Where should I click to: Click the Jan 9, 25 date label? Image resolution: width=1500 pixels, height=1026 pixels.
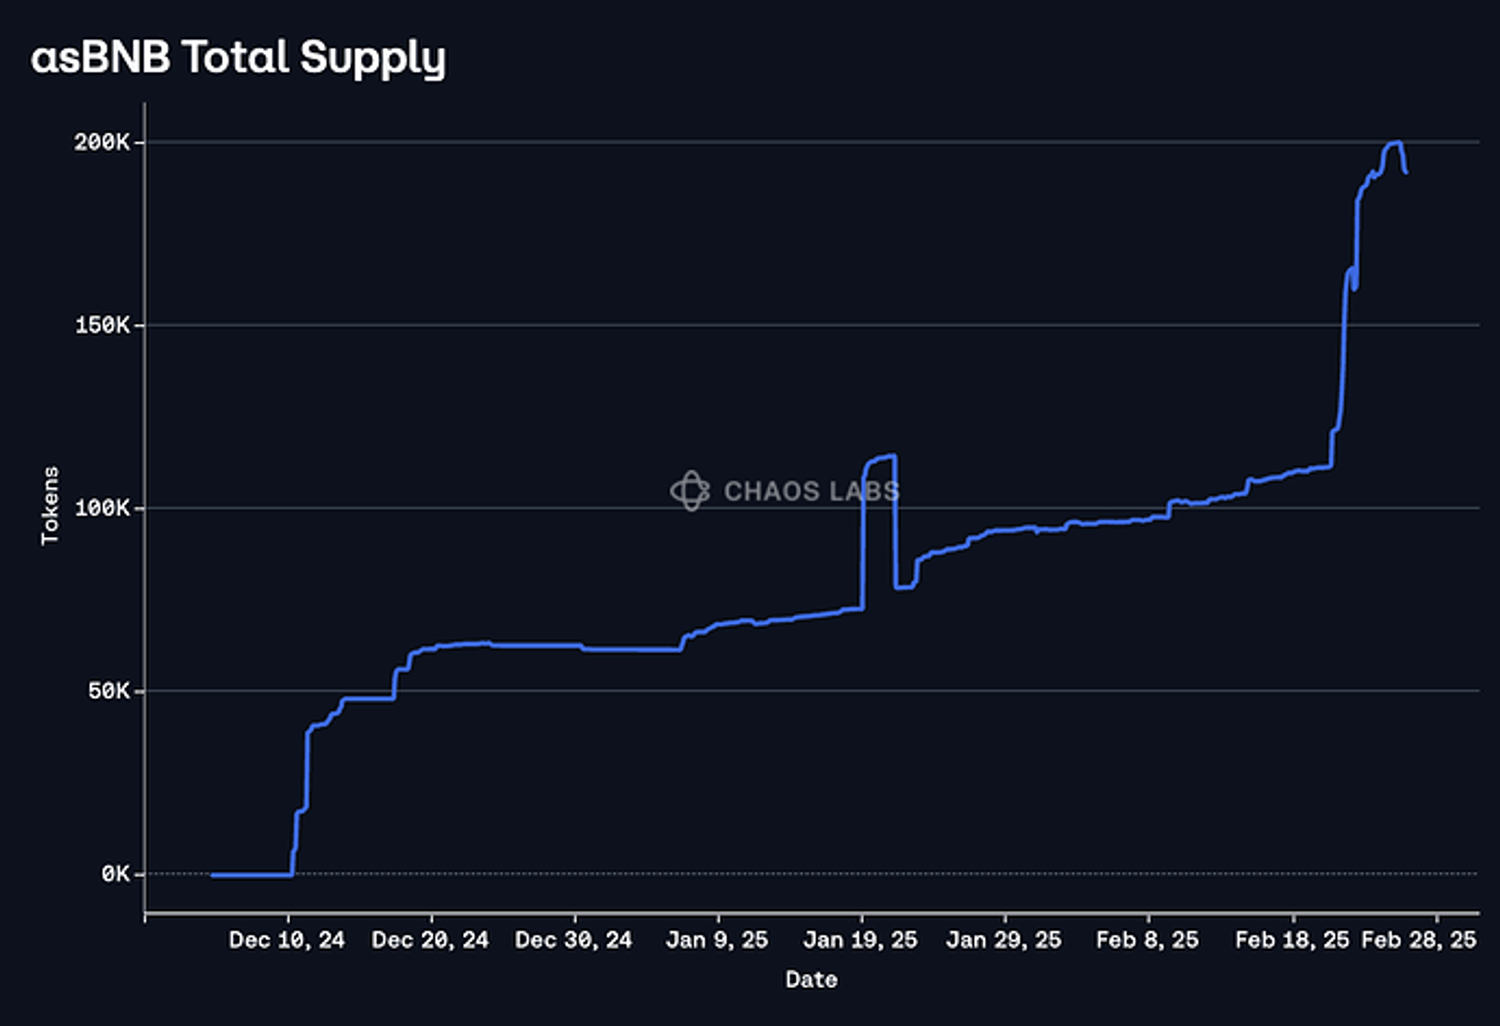click(717, 940)
